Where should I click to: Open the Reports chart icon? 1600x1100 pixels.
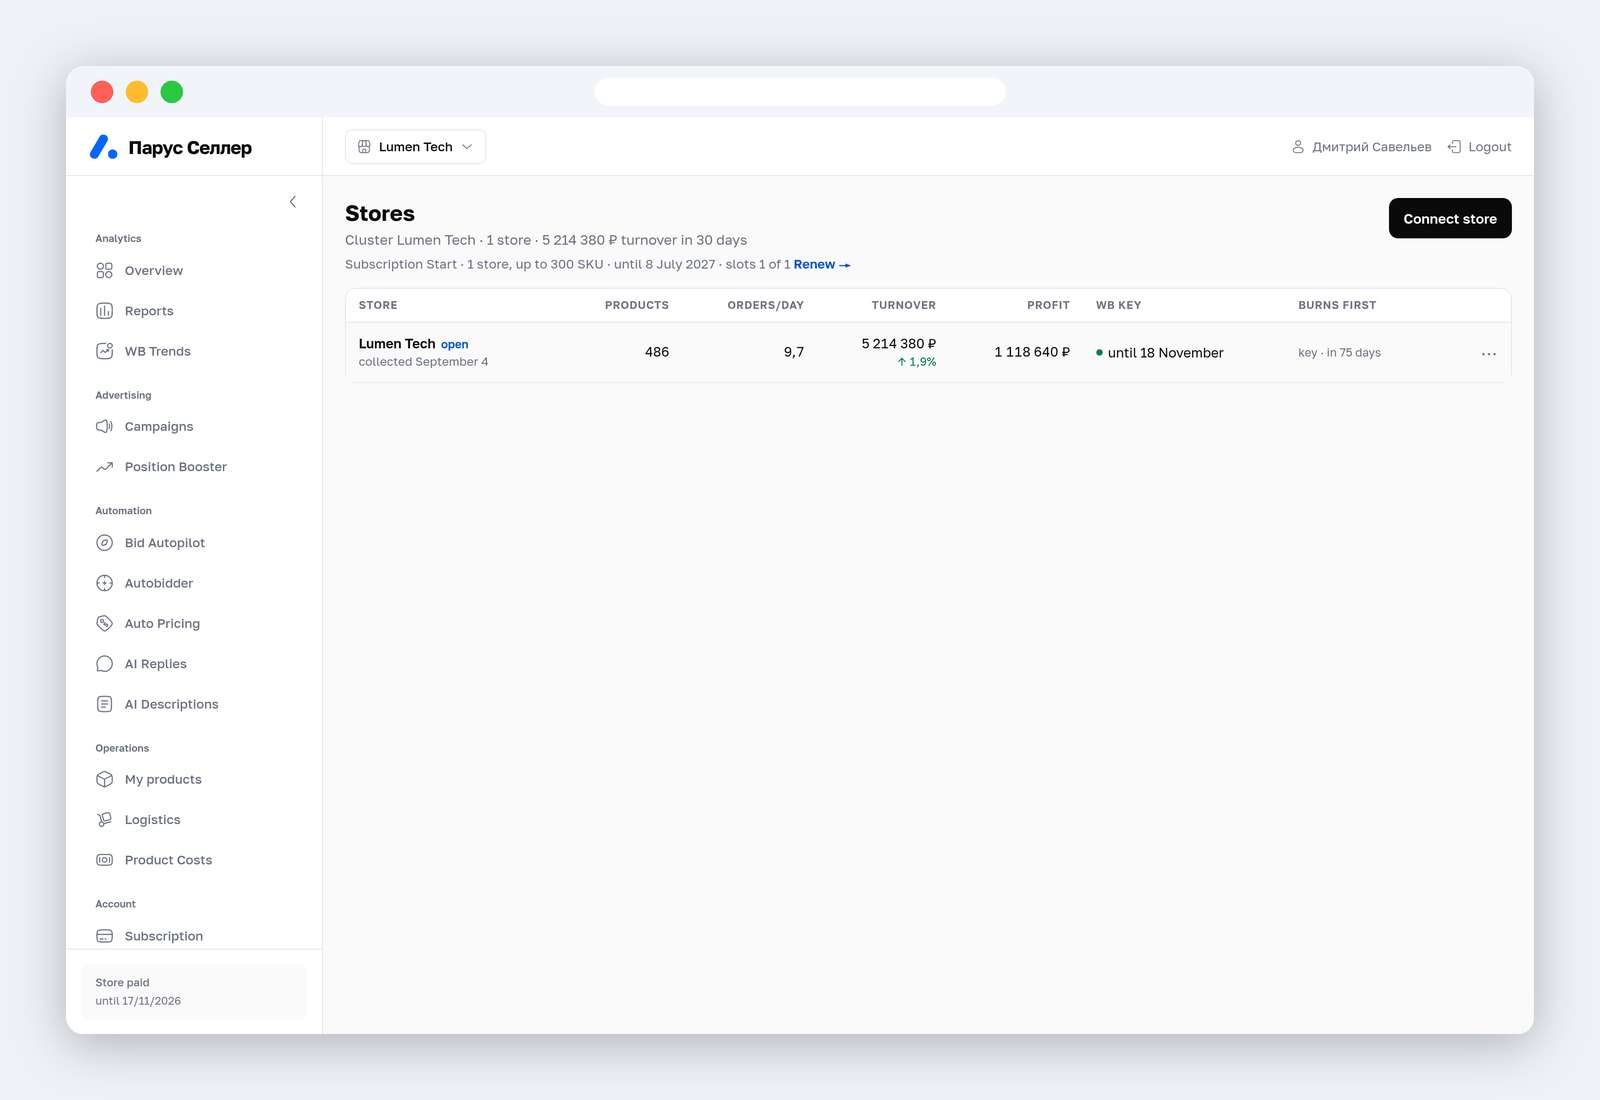104,311
